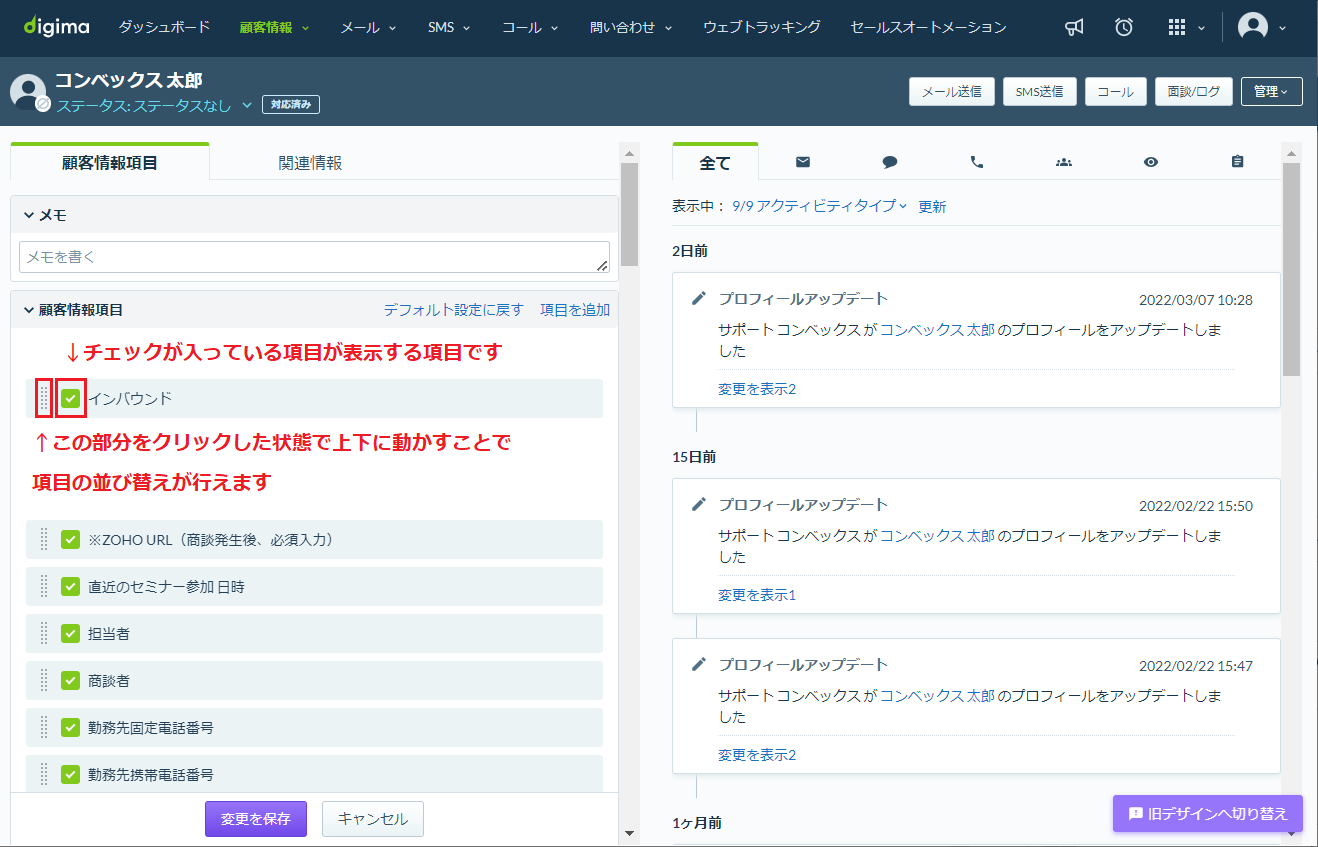The image size is (1318, 847).
Task: Open the SMS navigation dropdown
Action: pyautogui.click(x=449, y=28)
